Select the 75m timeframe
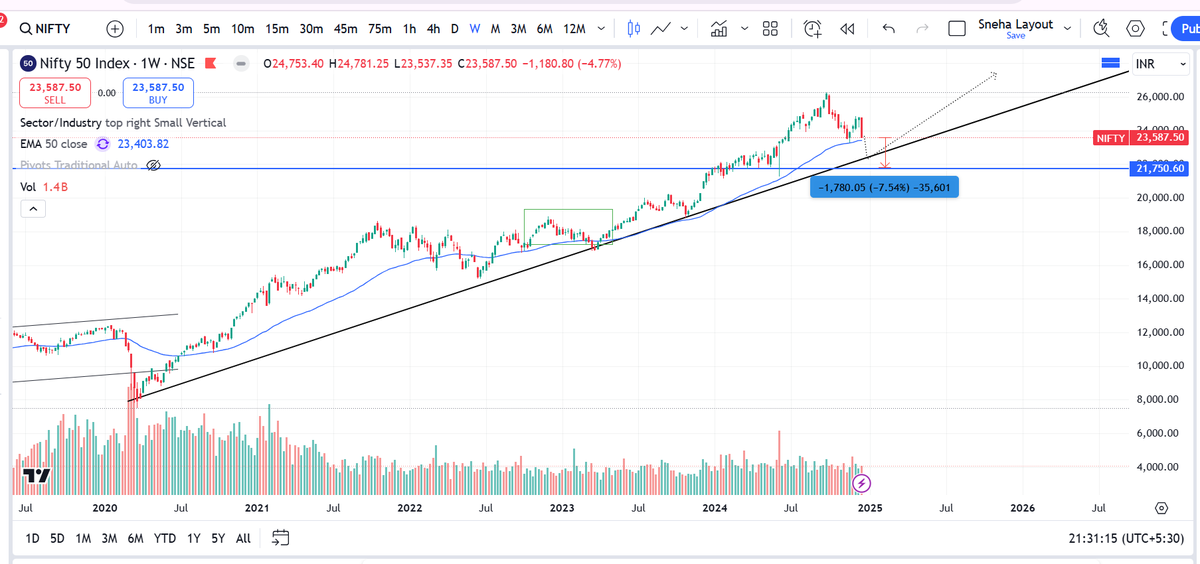The image size is (1200, 564). [380, 29]
